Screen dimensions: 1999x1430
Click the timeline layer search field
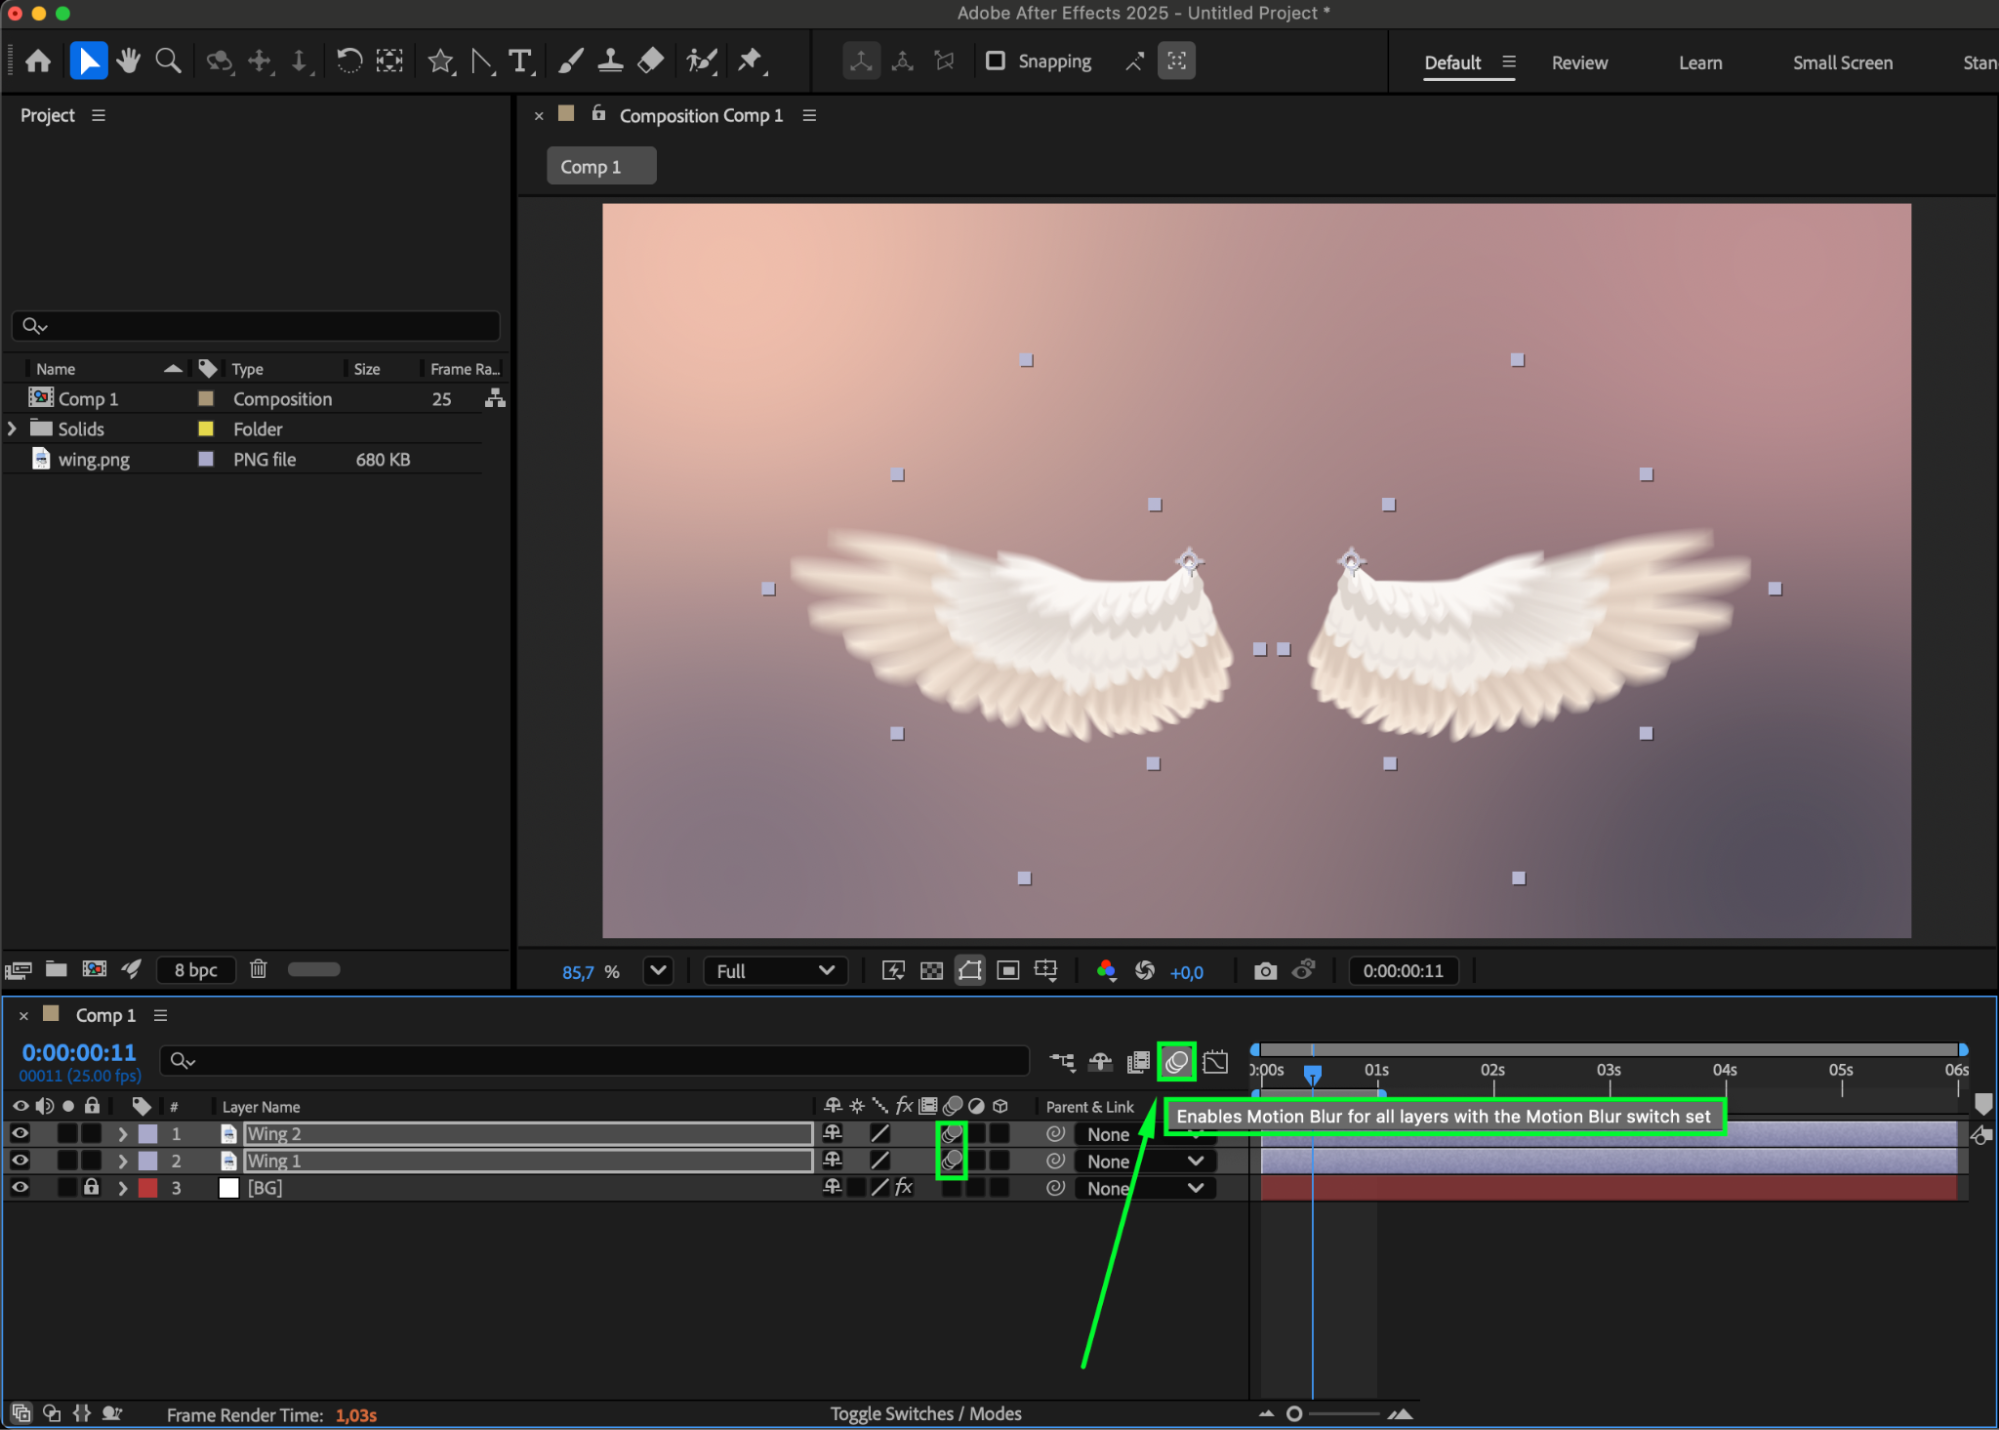596,1060
